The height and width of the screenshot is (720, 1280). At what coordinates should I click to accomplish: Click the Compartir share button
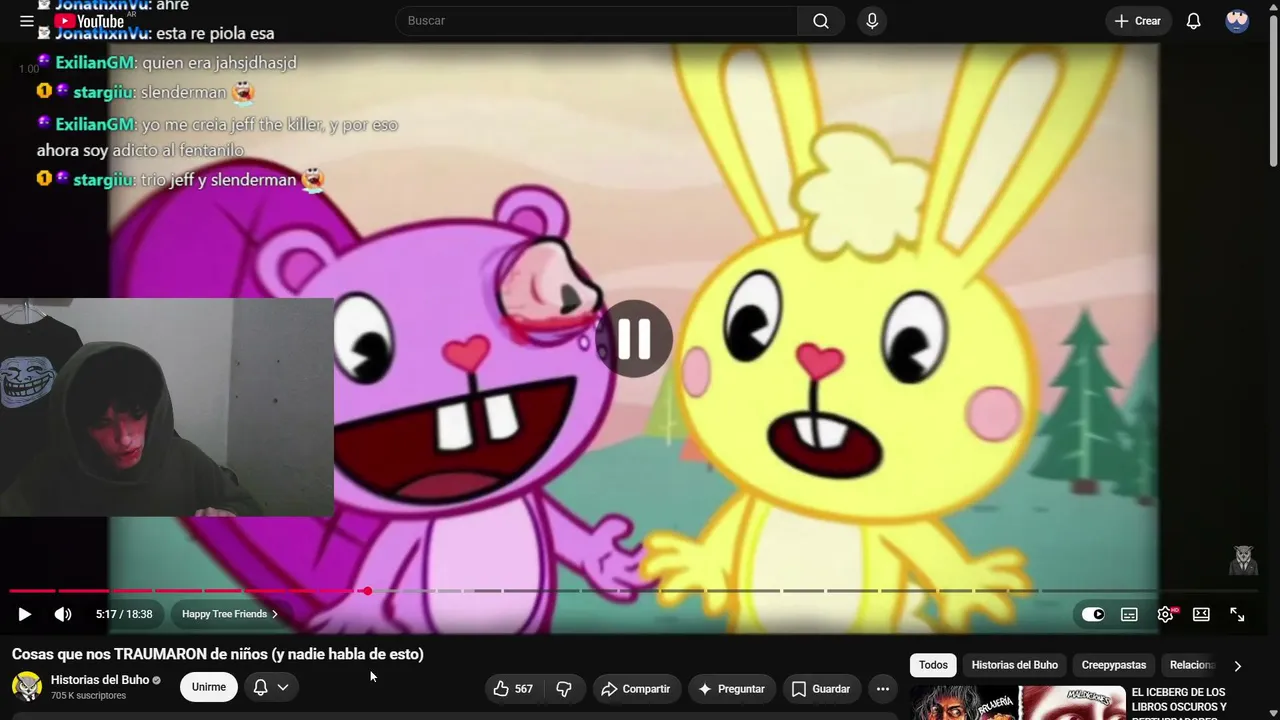click(636, 688)
